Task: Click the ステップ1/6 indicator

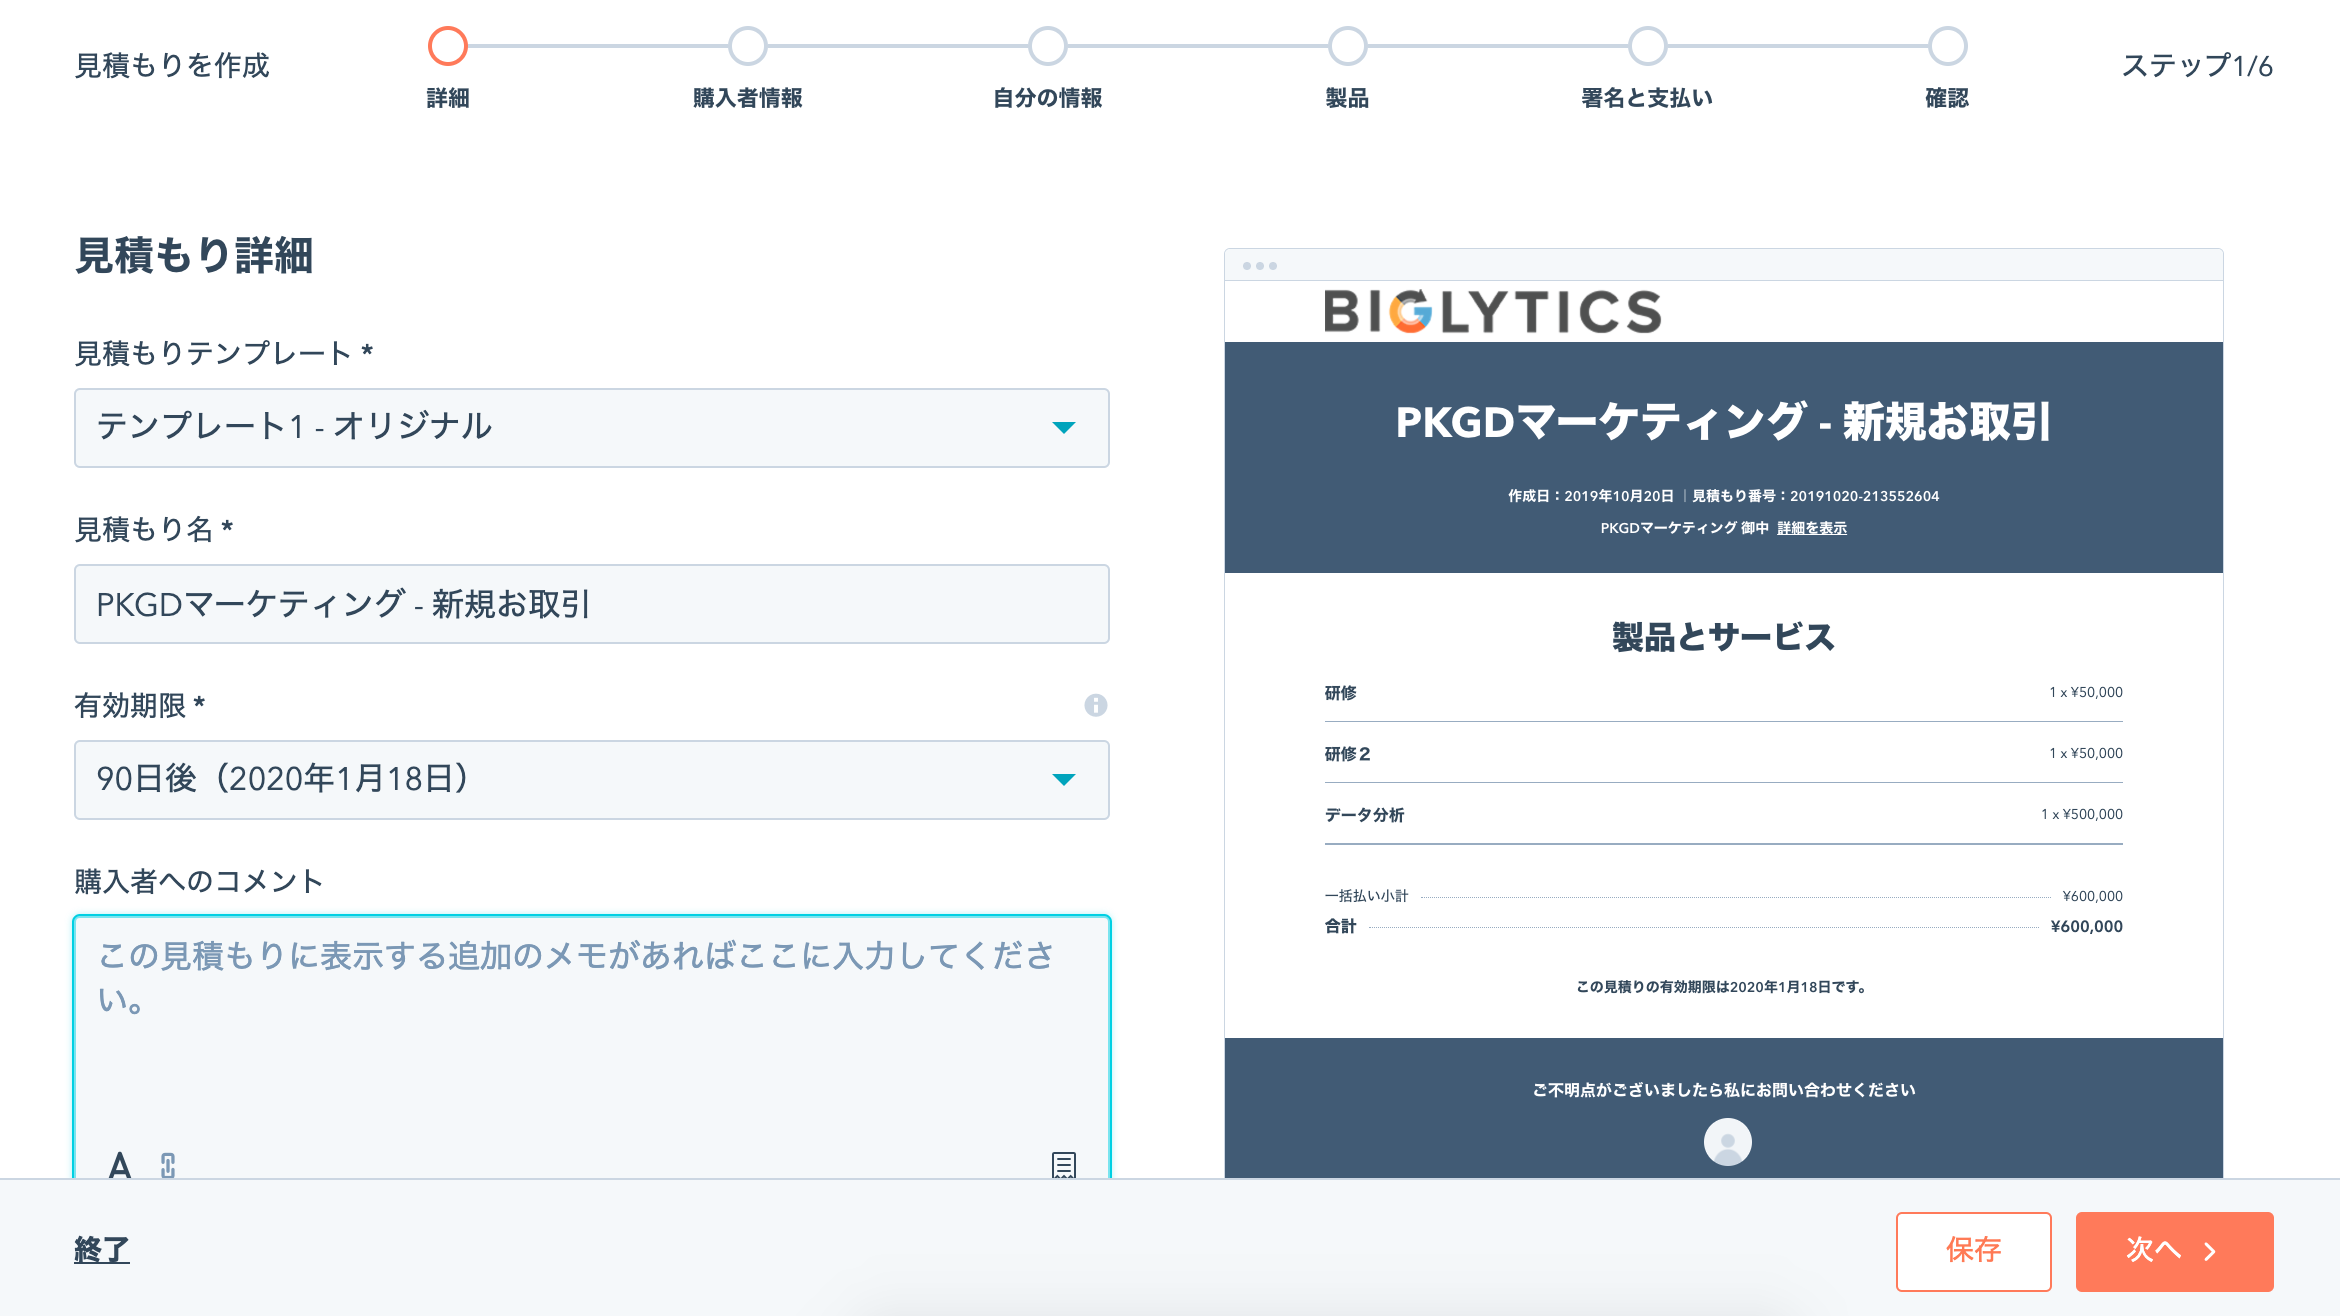Action: pyautogui.click(x=2197, y=66)
